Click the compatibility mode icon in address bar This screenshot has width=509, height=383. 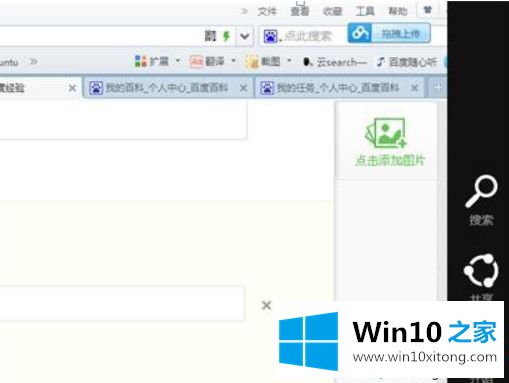click(210, 36)
